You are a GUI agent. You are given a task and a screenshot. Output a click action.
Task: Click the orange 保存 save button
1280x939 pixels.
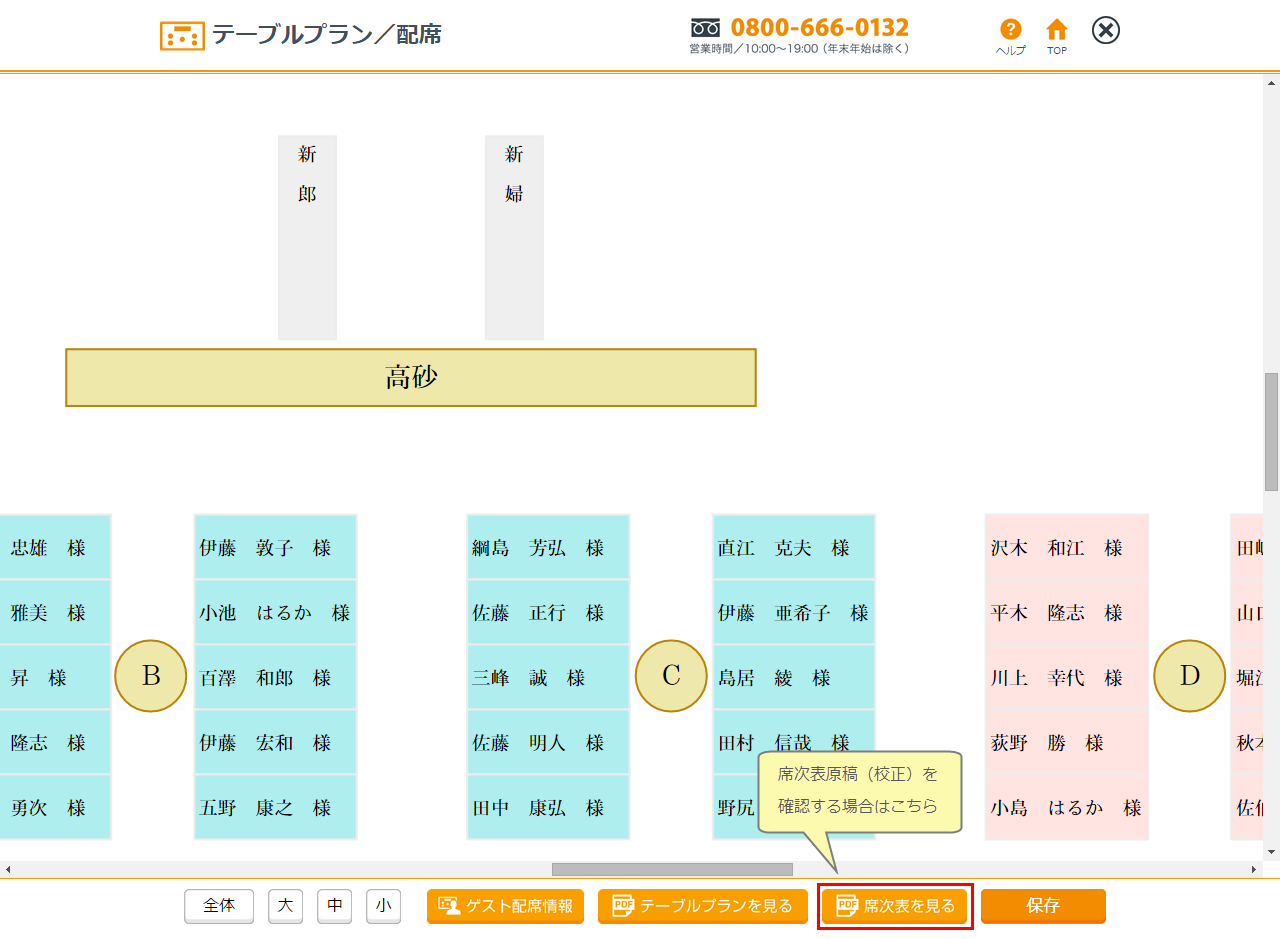tap(1043, 906)
